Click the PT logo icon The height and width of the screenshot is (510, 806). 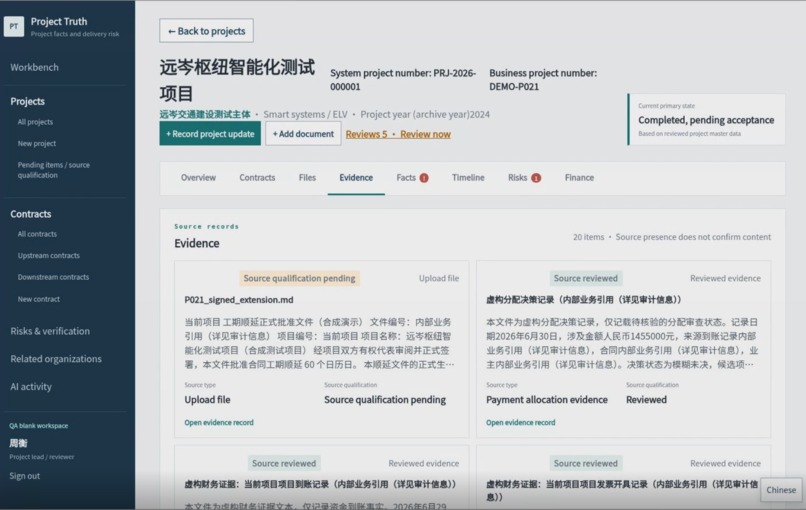coord(14,26)
